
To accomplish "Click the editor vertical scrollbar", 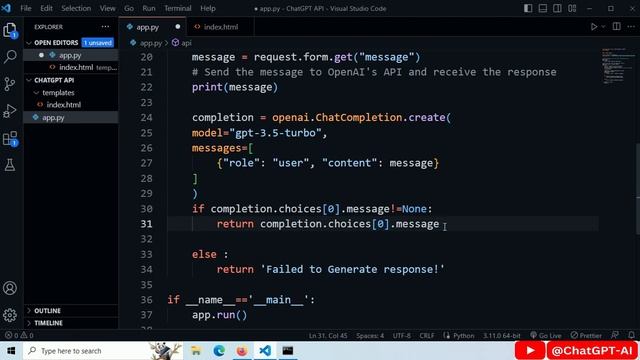I will (637, 189).
